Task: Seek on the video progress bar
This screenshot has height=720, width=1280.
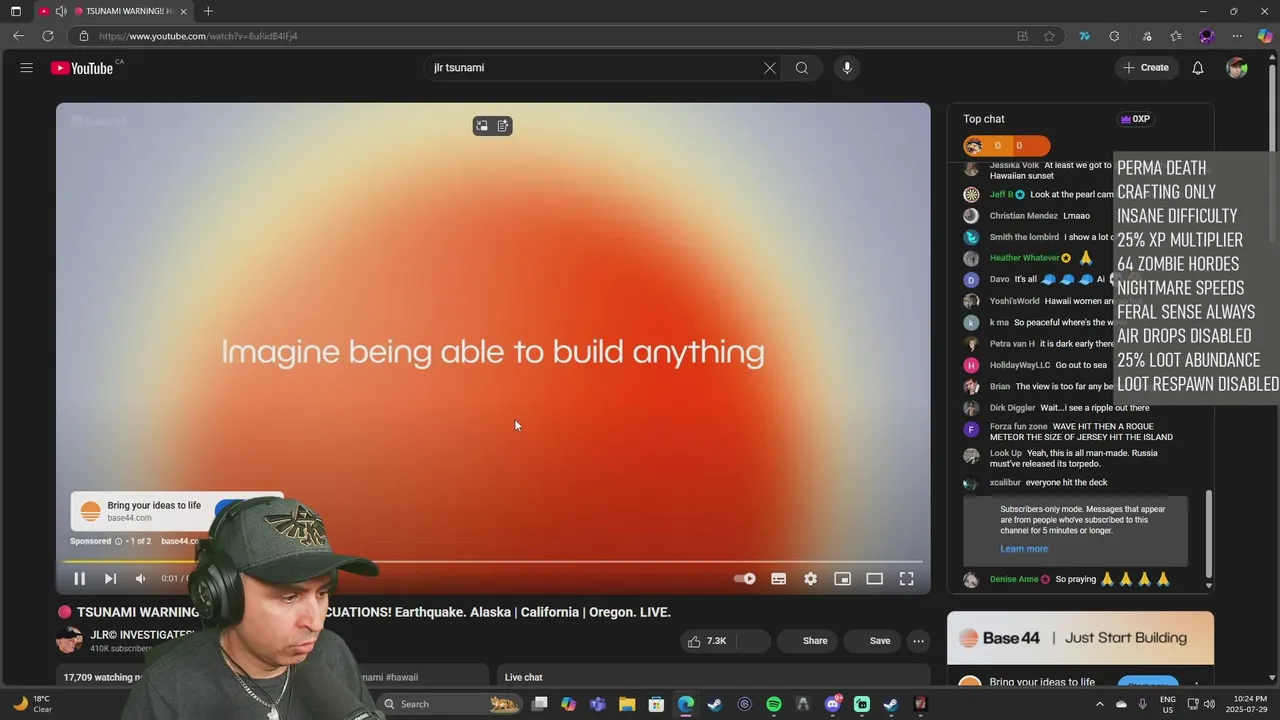Action: [492, 561]
